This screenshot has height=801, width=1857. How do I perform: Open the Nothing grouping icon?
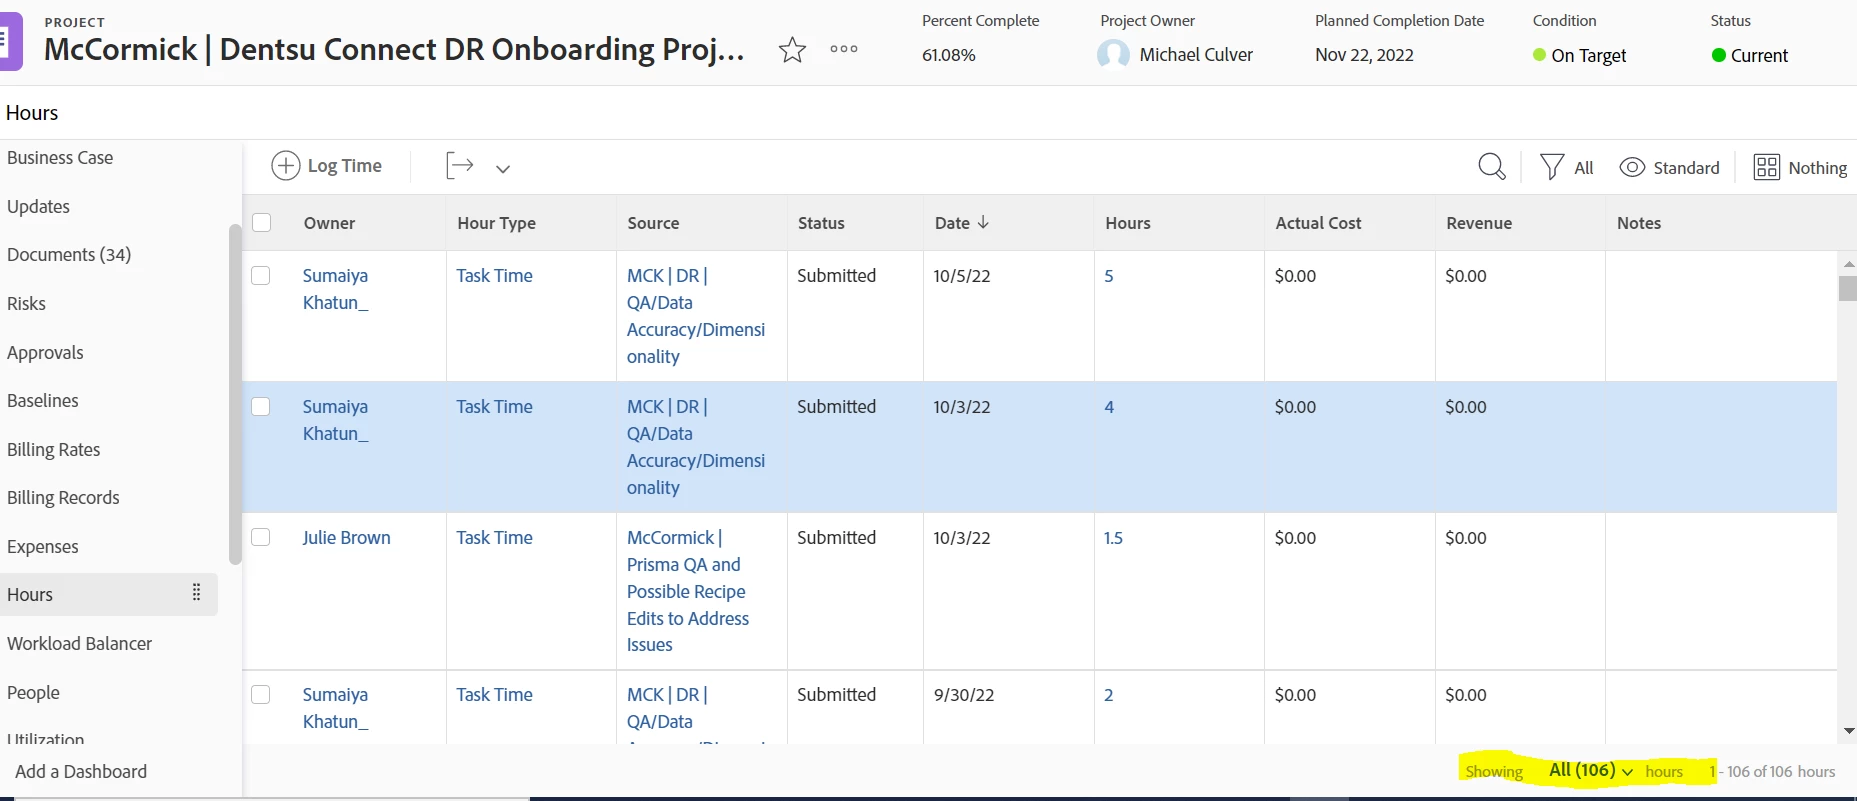pos(1767,167)
